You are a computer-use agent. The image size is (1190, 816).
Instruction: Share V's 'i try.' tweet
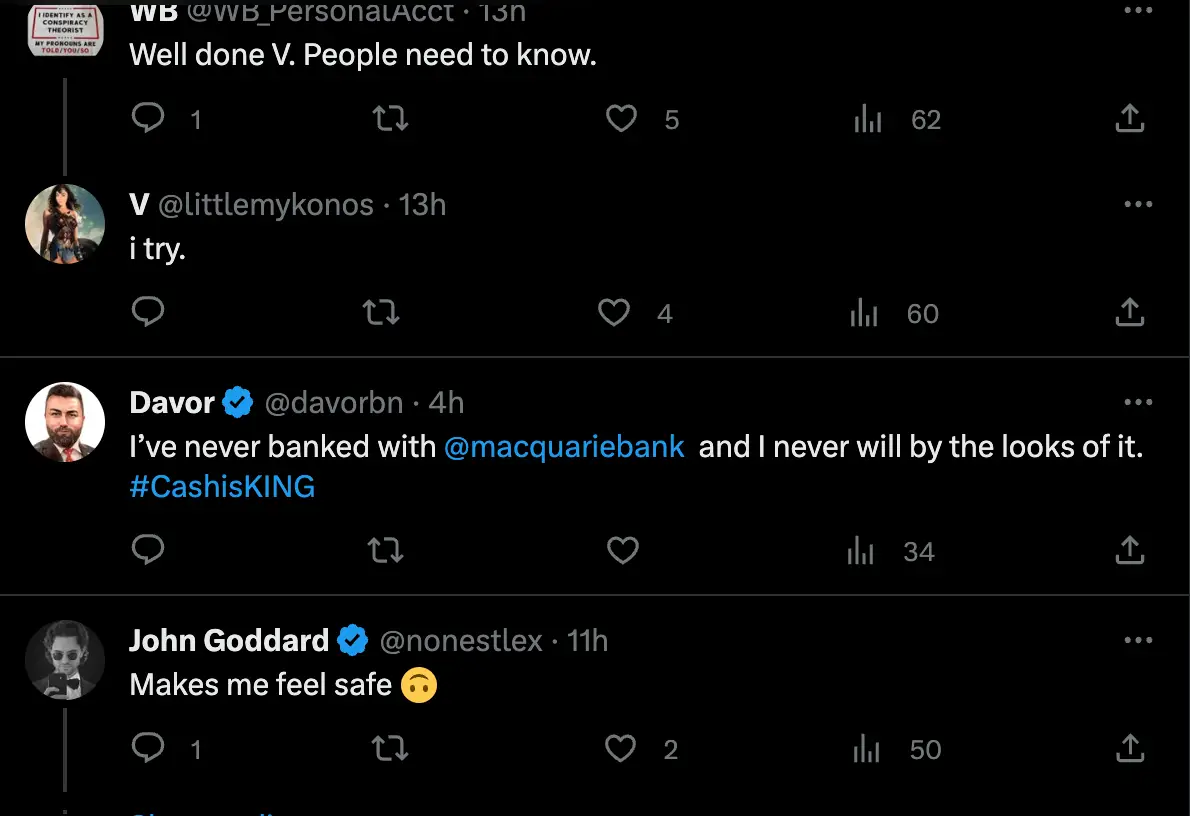pos(1129,313)
